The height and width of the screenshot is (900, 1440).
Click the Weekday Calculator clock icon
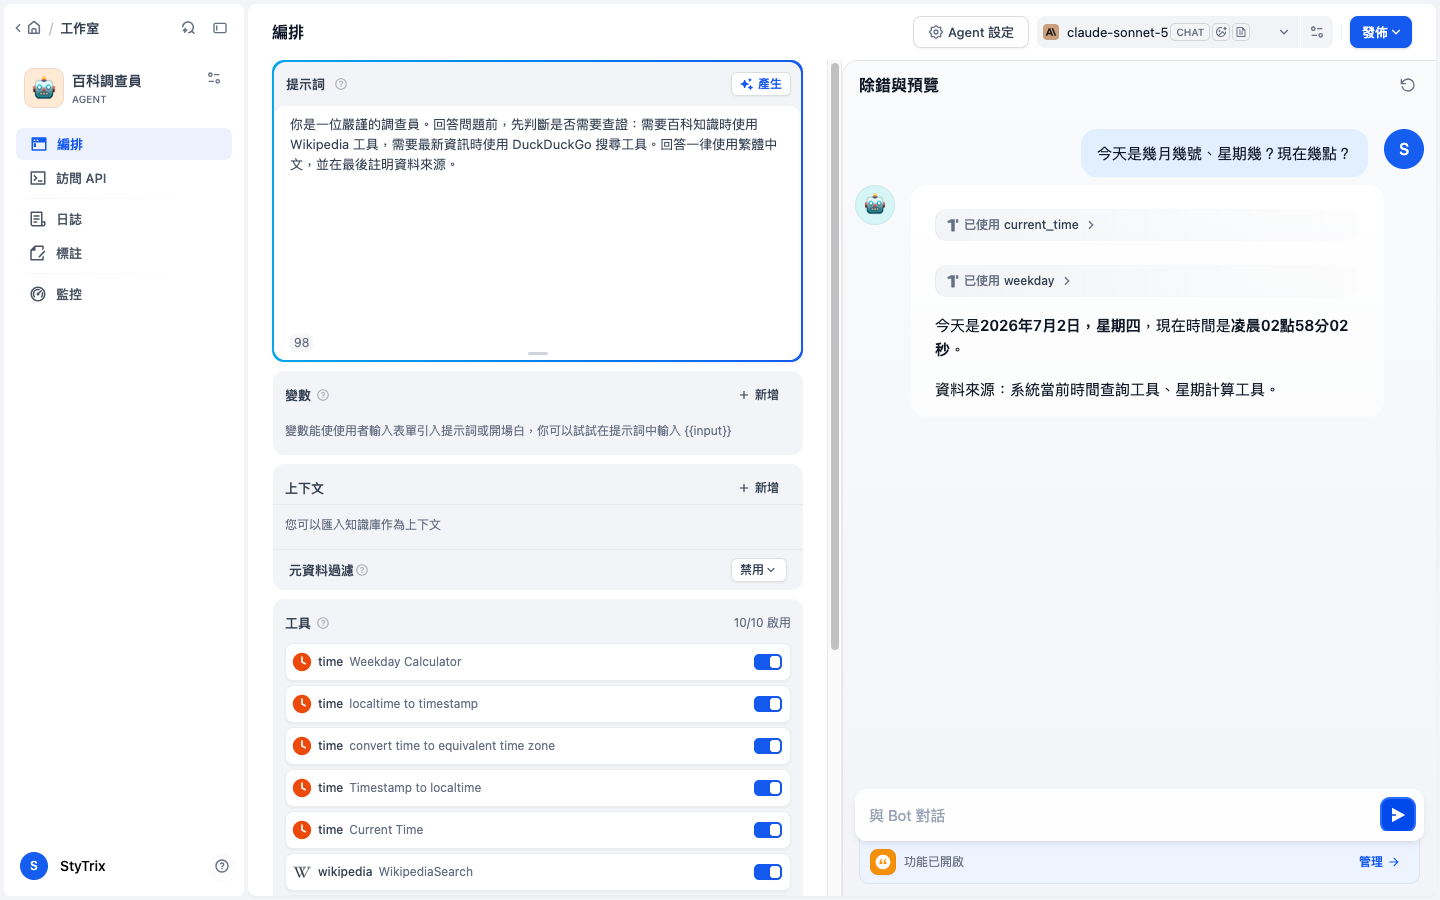tap(302, 662)
